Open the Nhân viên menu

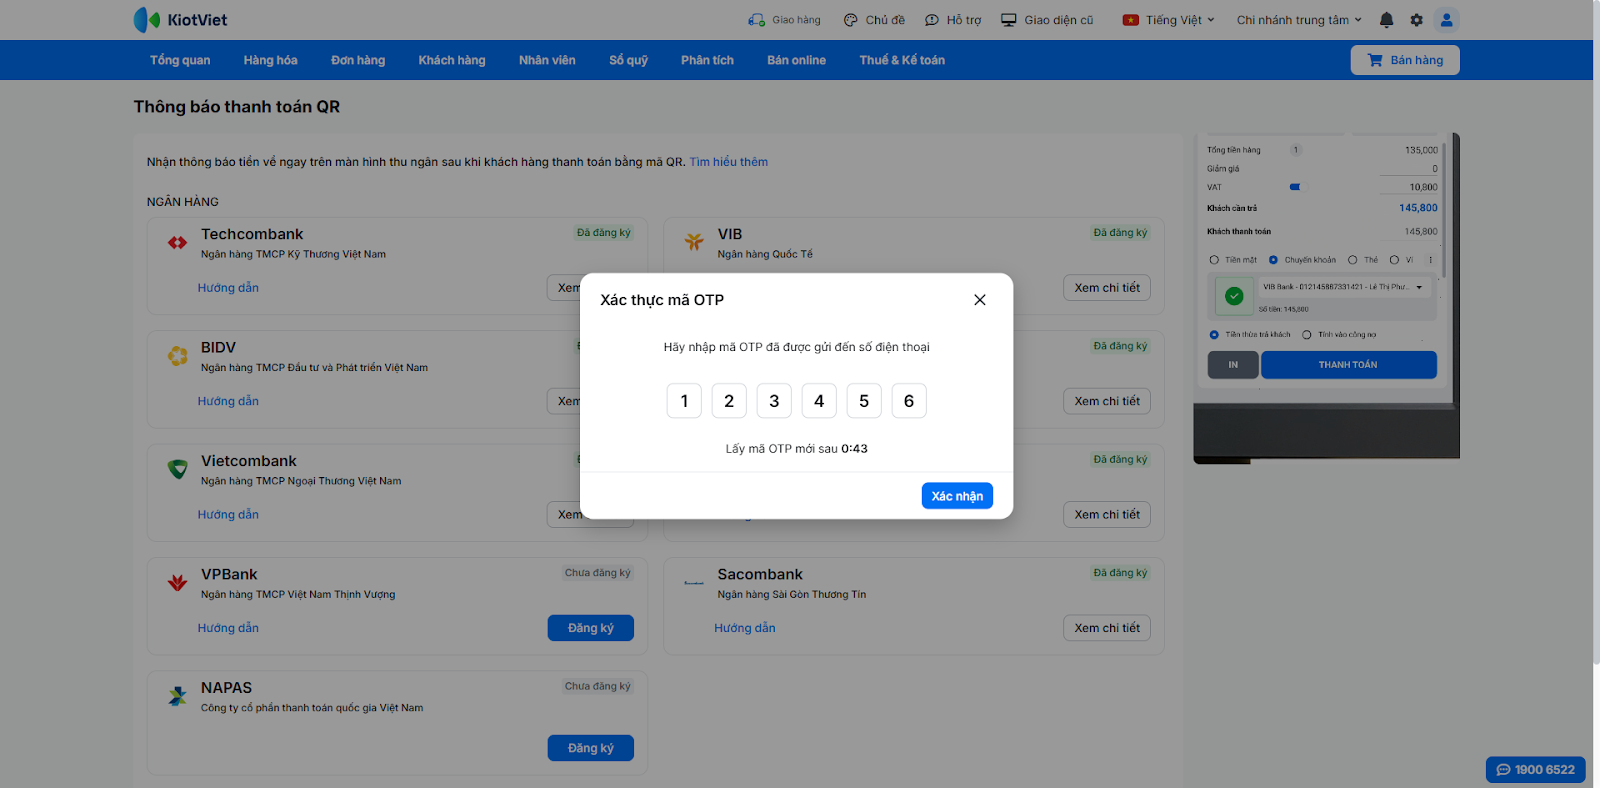click(547, 60)
